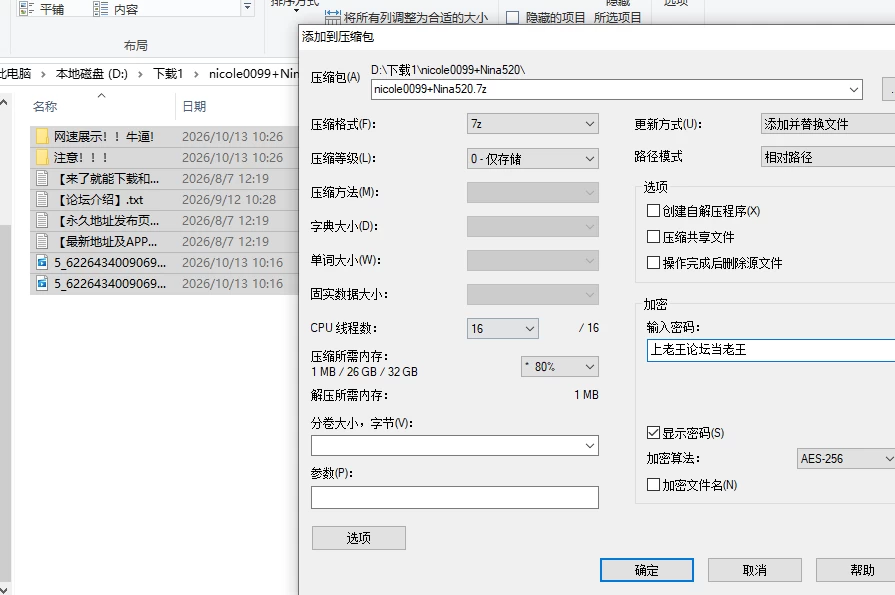This screenshot has width=895, height=595.
Task: Click the Explorer scrollbar down arrow
Action: coord(4,588)
